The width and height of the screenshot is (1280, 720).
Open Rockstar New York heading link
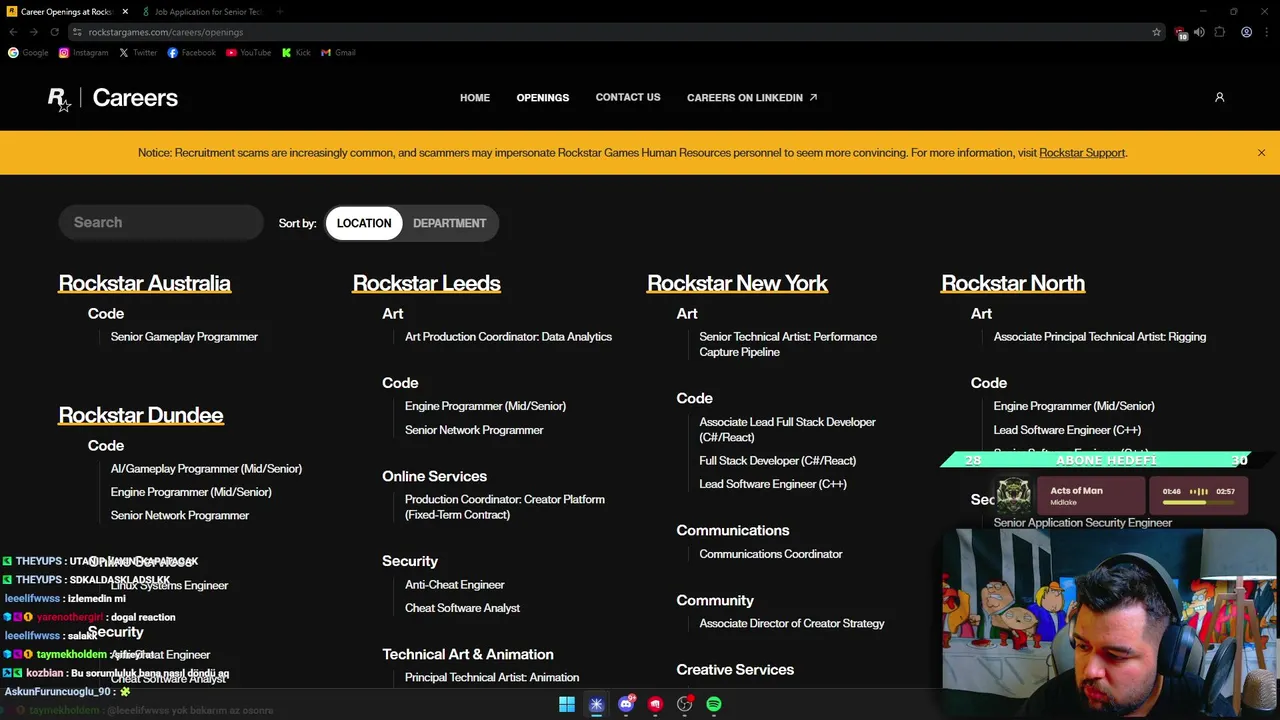pos(737,283)
